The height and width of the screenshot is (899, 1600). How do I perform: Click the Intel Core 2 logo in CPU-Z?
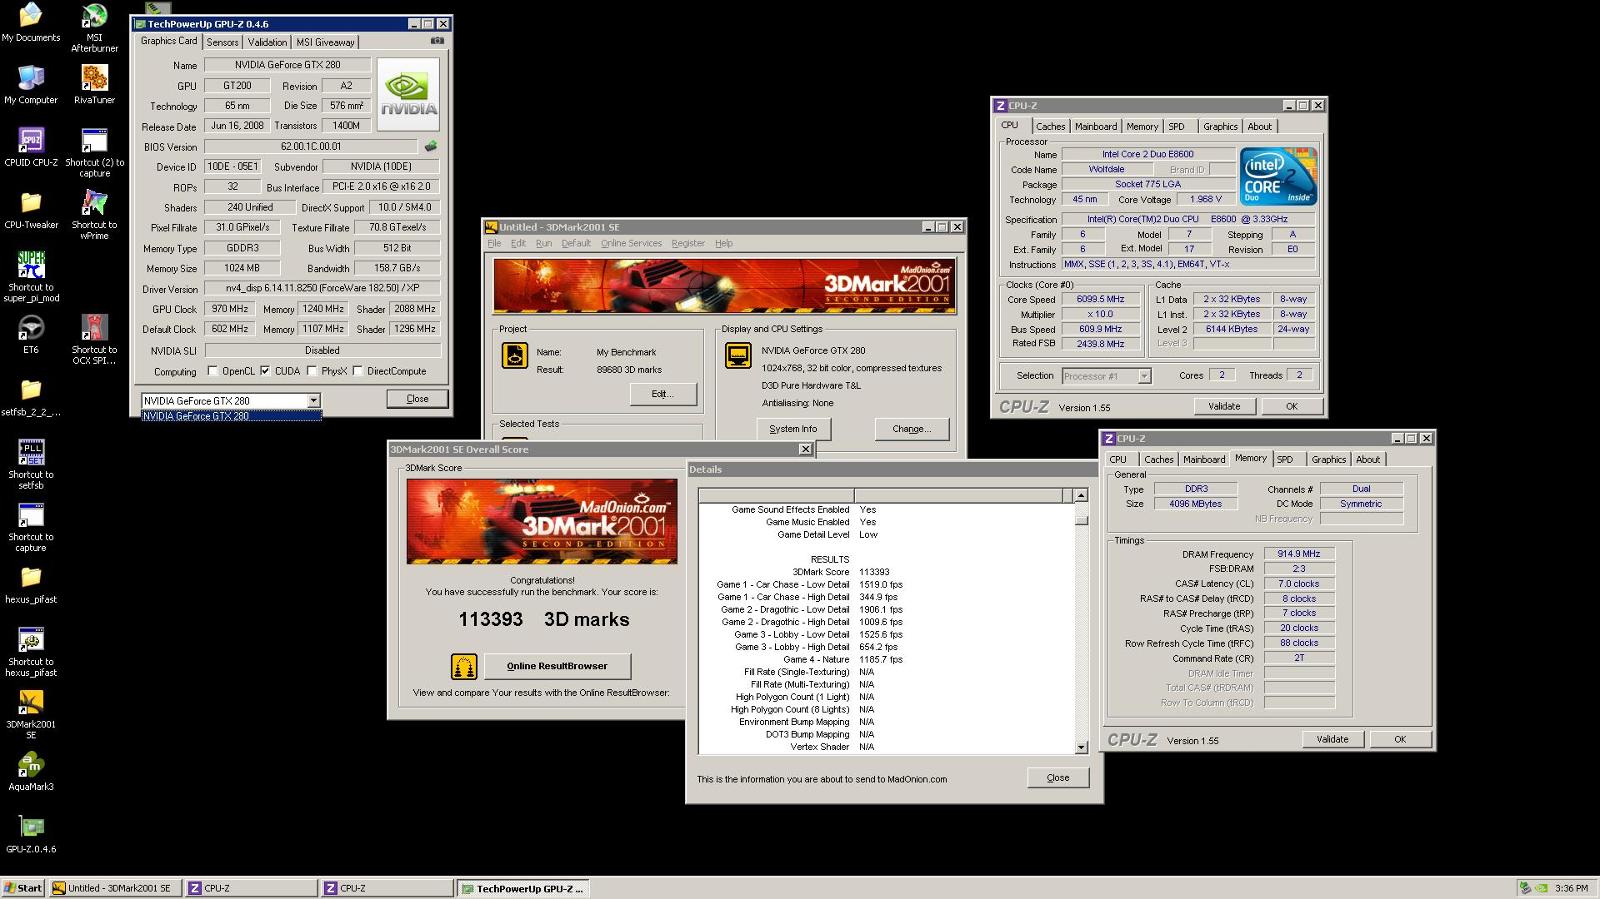[1279, 176]
